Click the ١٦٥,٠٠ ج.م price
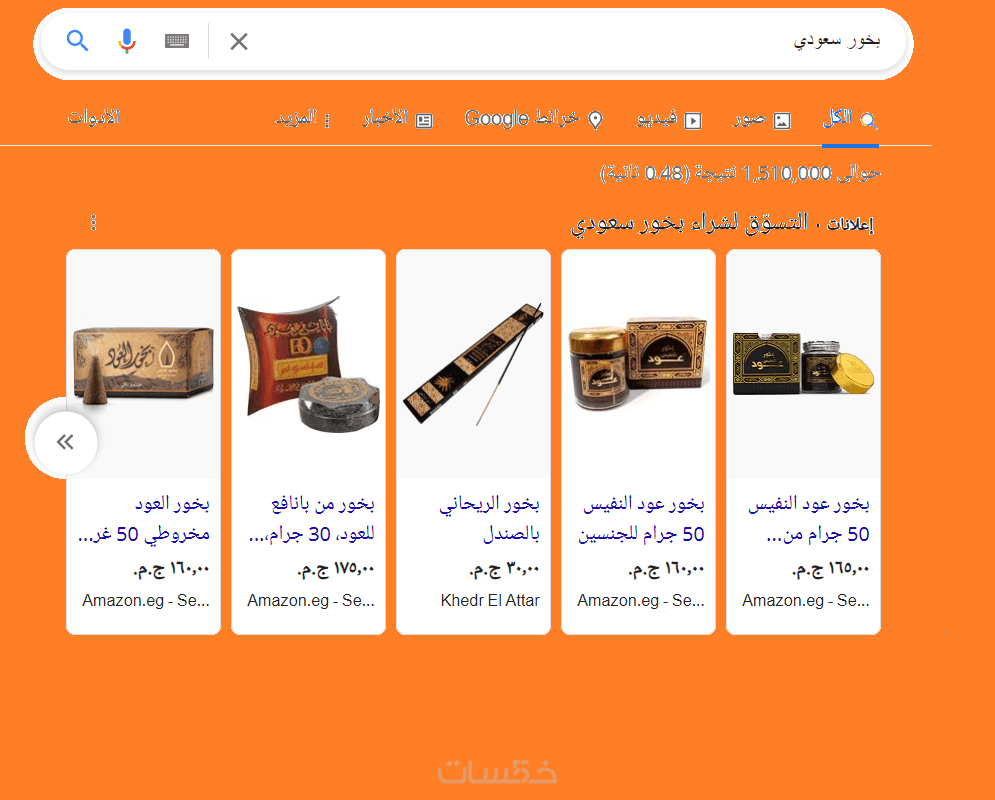The width and height of the screenshot is (995, 800). 831,569
